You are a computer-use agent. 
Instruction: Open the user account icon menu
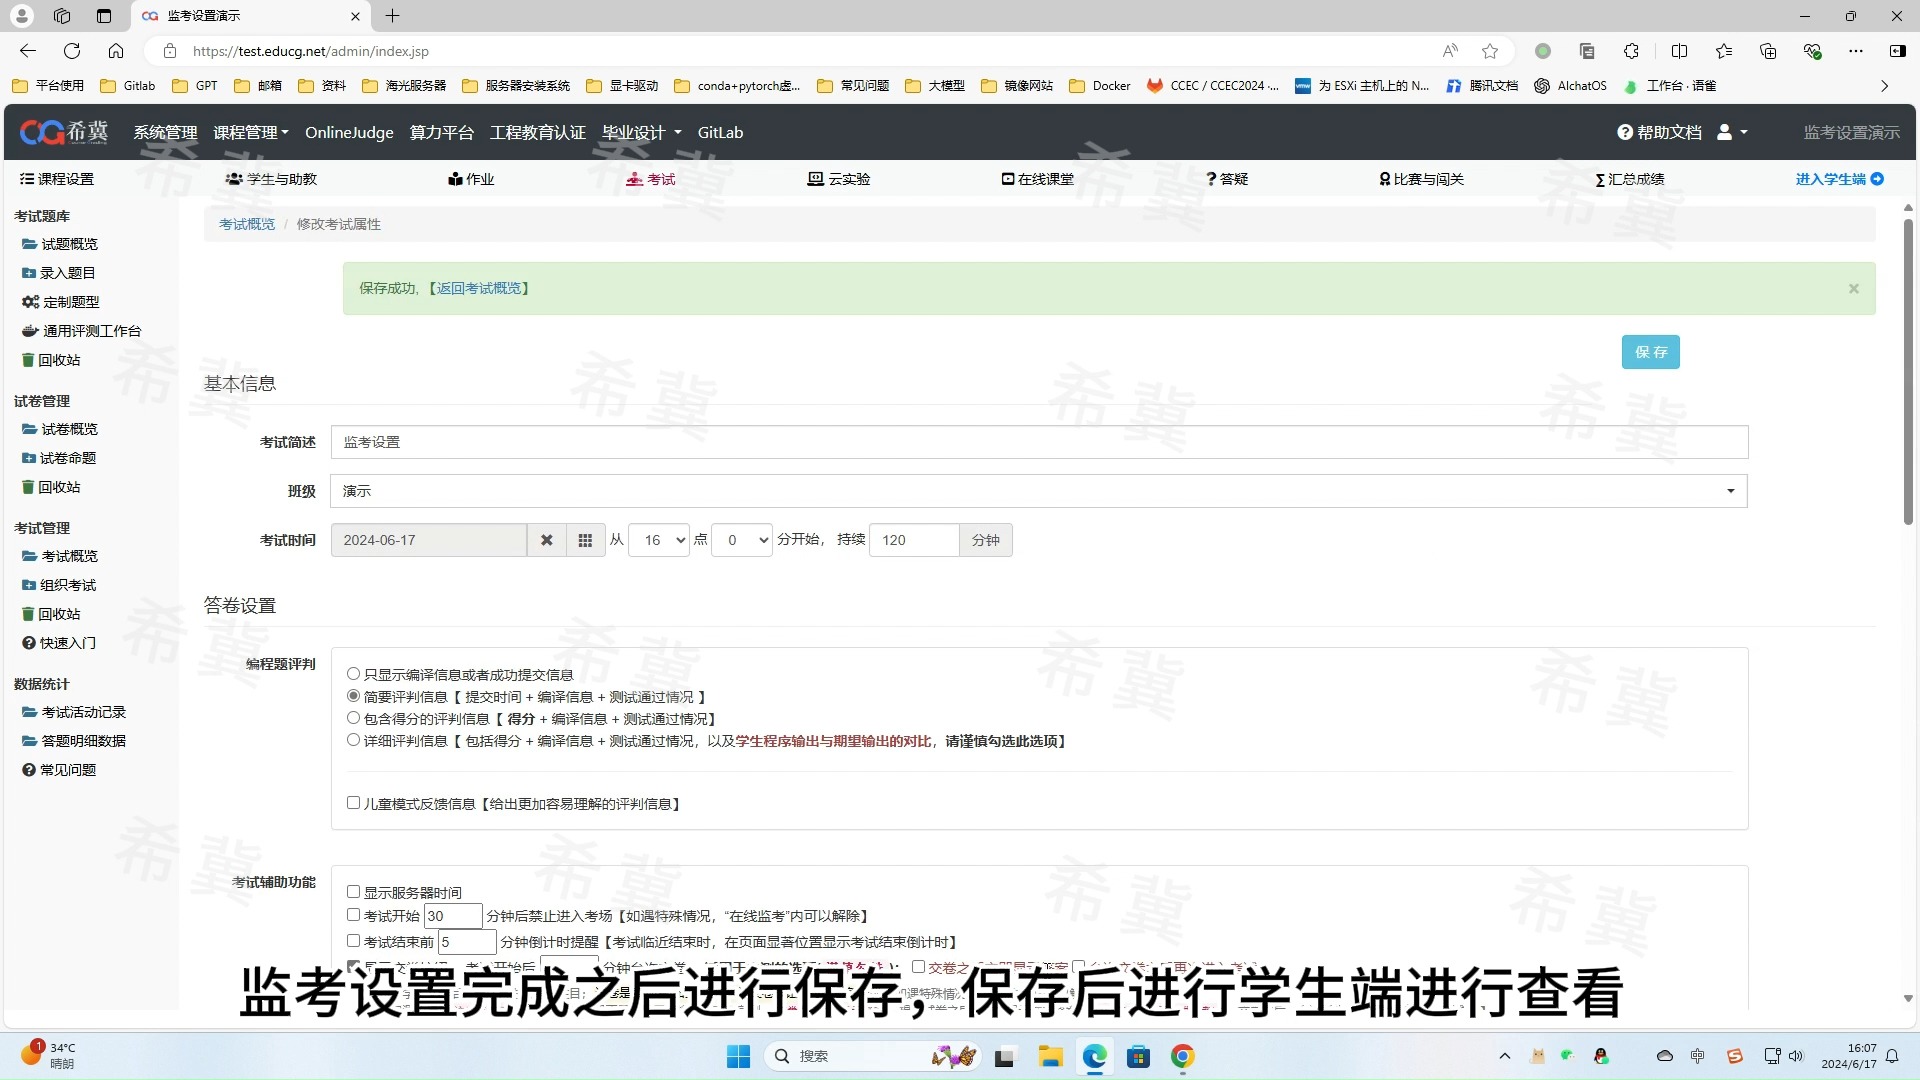pos(1732,132)
